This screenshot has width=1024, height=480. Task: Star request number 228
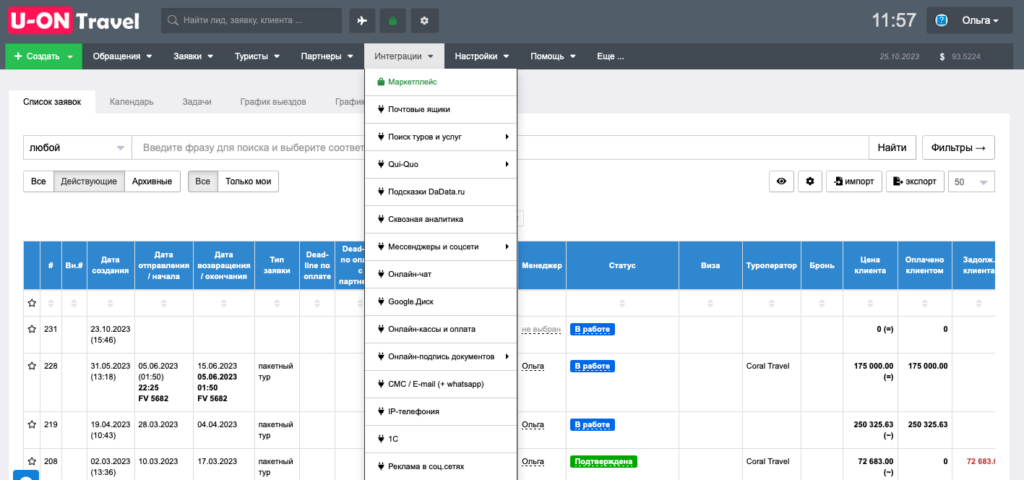[x=31, y=366]
